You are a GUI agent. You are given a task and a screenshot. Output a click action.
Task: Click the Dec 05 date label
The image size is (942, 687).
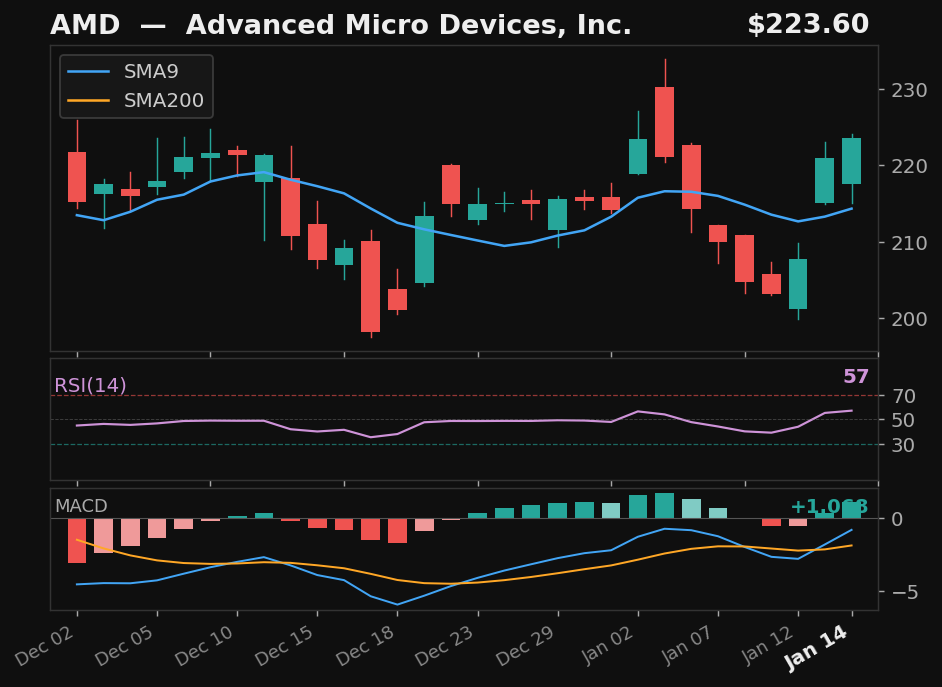click(x=124, y=646)
